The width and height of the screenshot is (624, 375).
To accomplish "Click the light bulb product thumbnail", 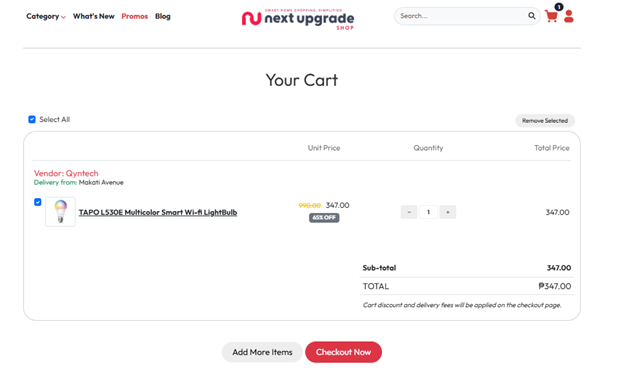I will pyautogui.click(x=60, y=212).
